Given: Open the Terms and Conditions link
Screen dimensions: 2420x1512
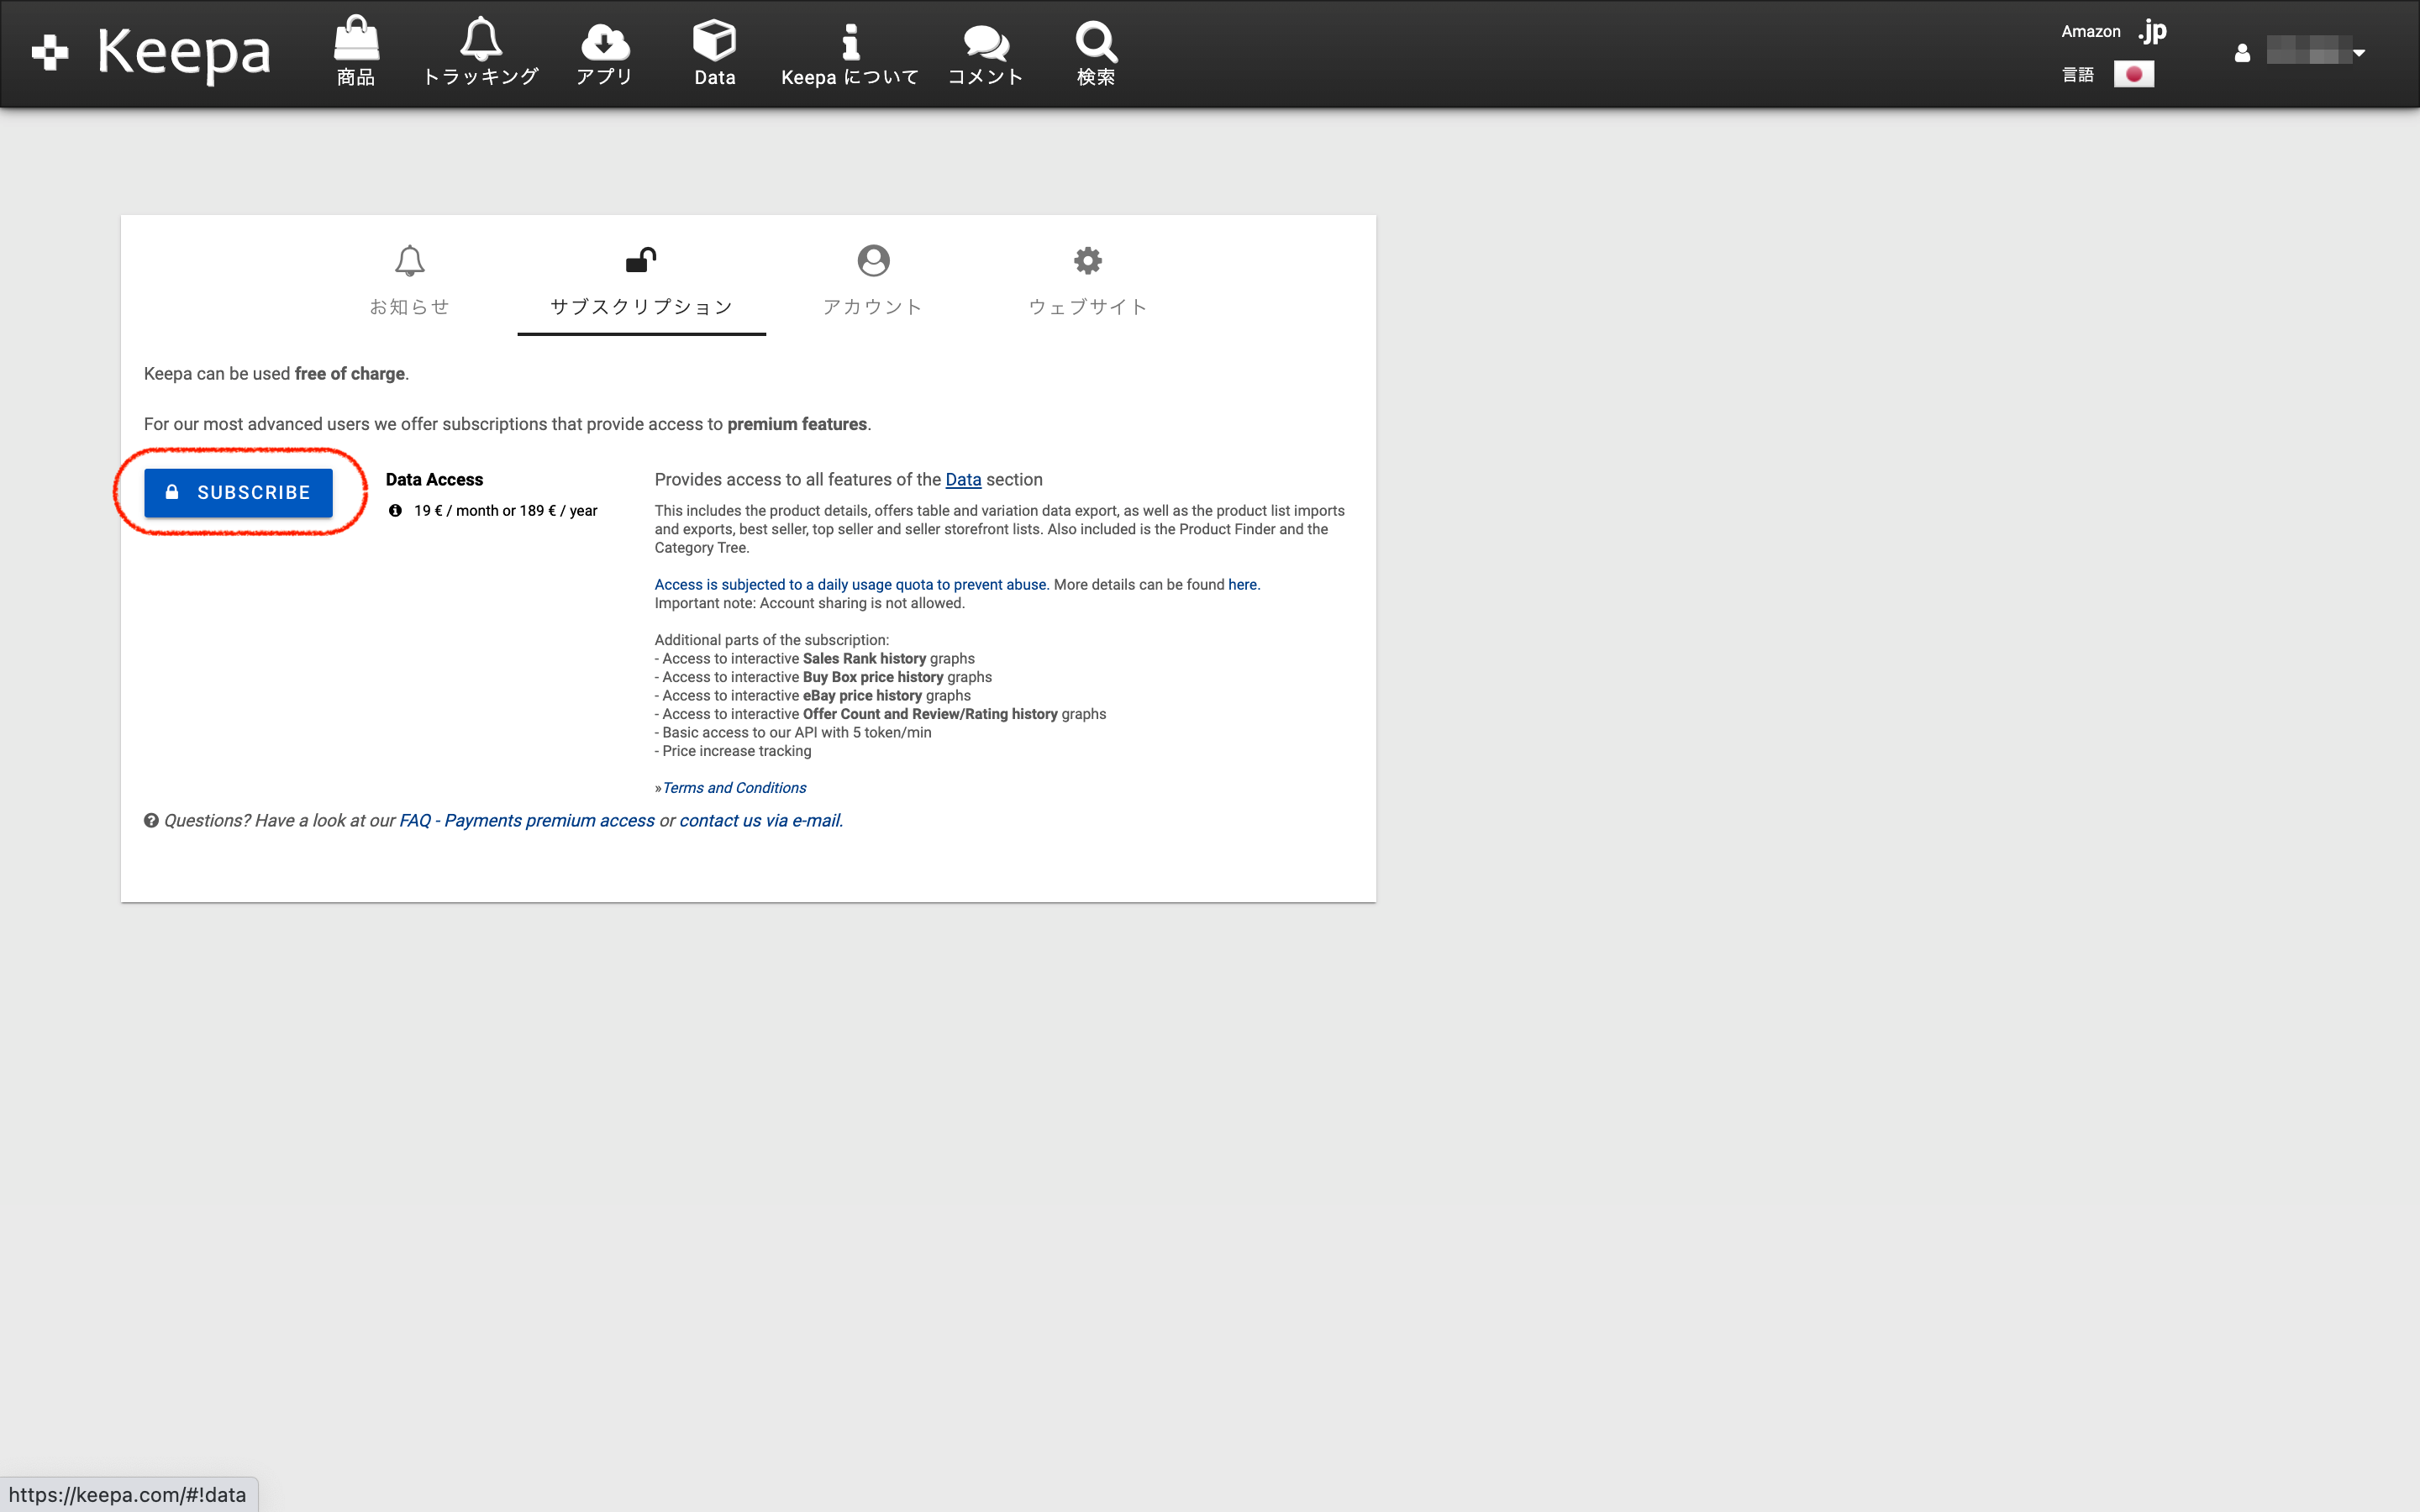Looking at the screenshot, I should 734,788.
